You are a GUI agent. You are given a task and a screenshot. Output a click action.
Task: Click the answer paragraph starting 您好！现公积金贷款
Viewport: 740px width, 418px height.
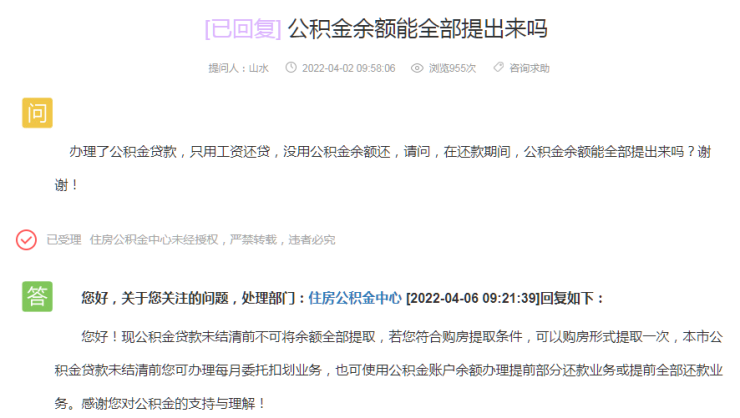[x=389, y=370]
